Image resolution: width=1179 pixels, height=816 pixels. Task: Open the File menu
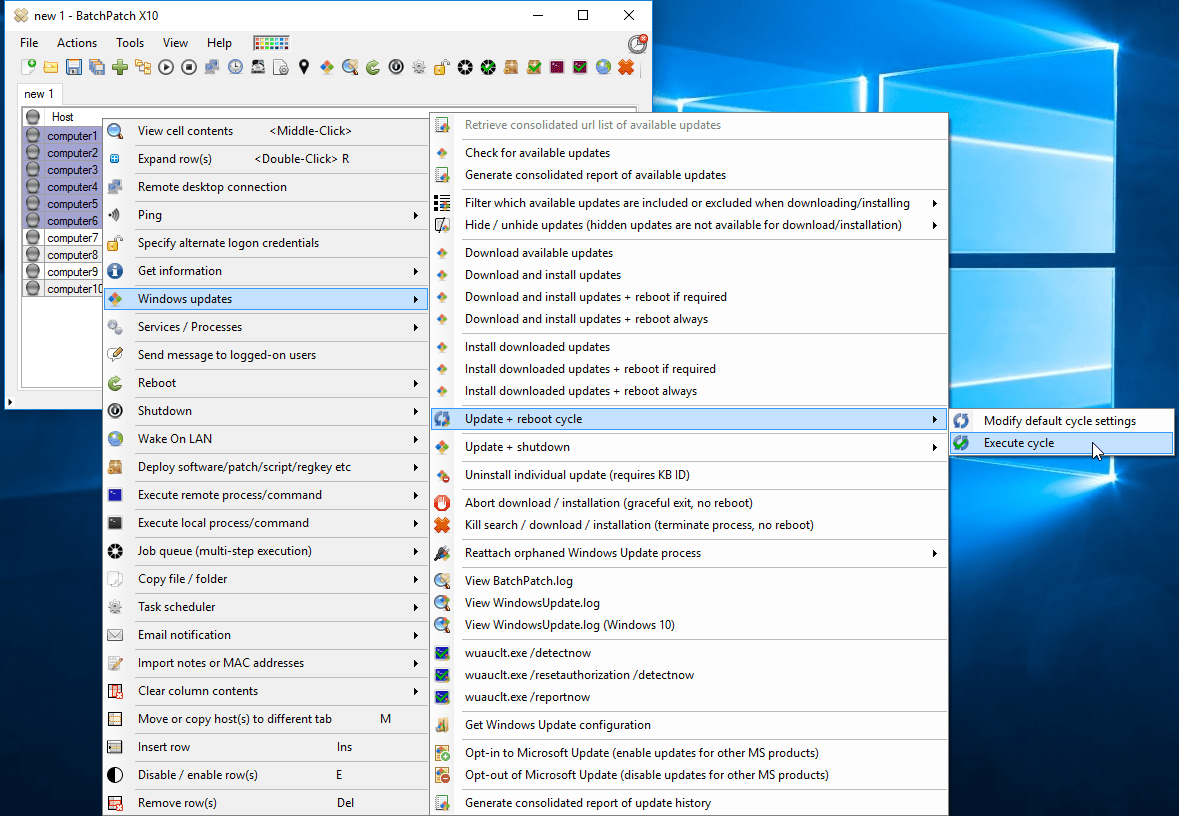[29, 43]
